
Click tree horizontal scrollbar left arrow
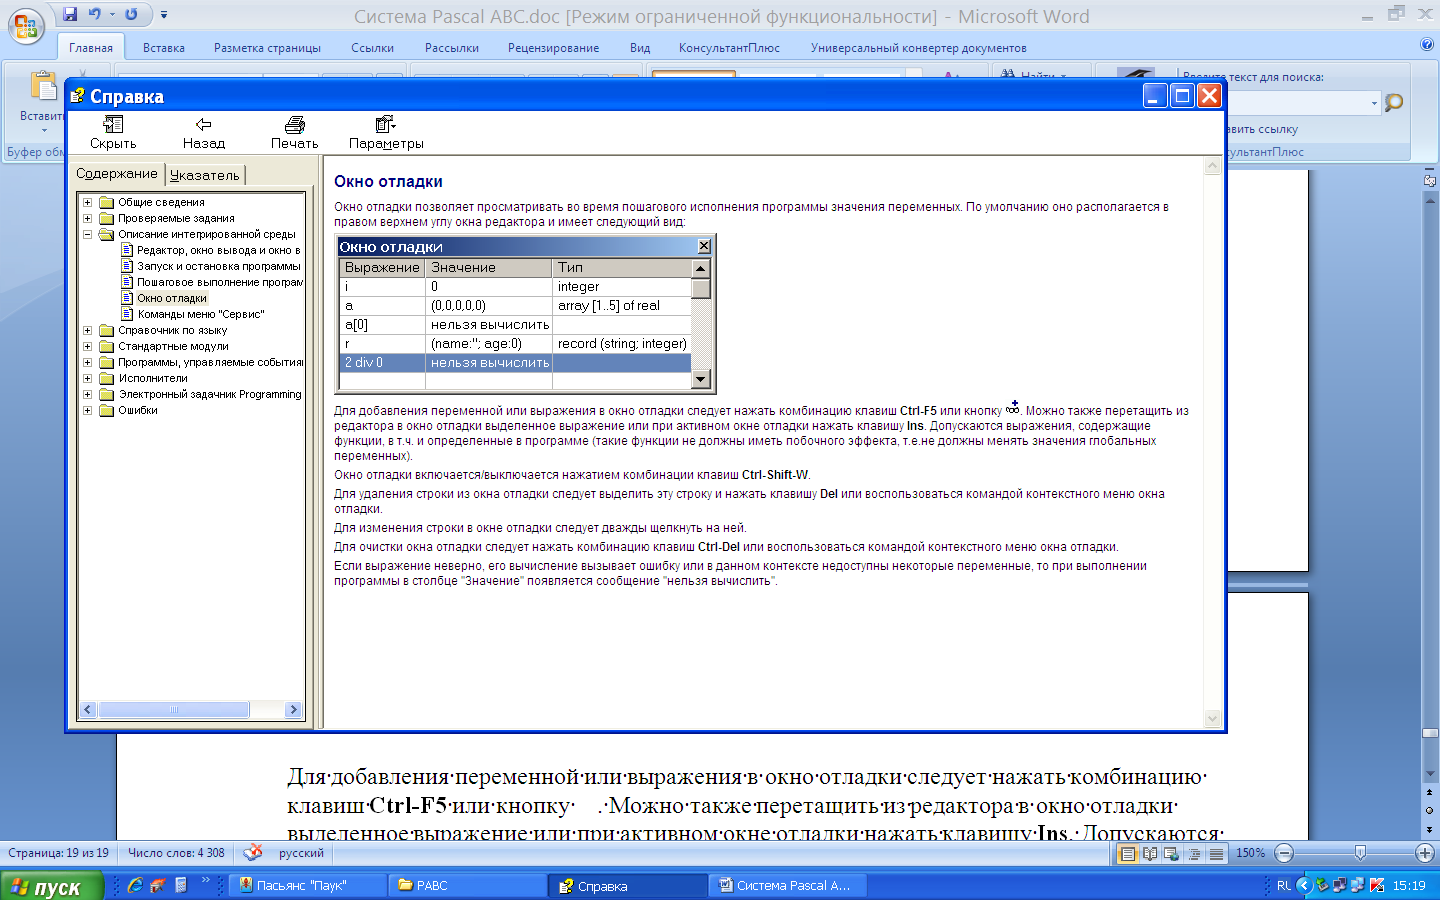(x=88, y=709)
